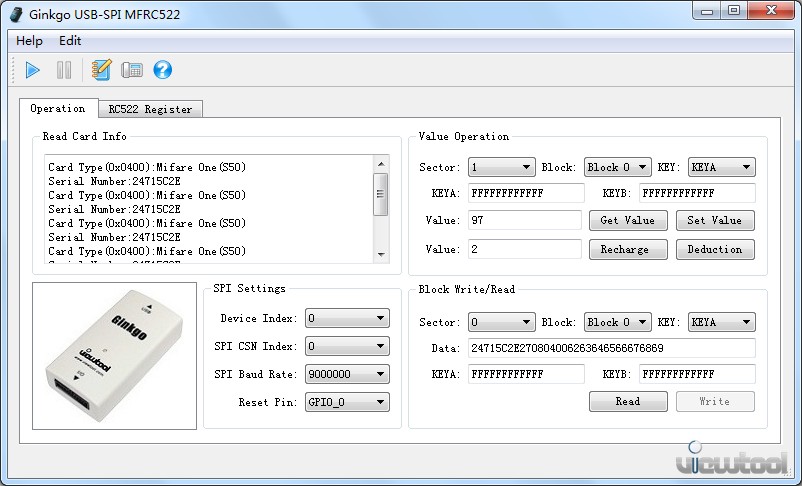
Task: Open help via blue question mark icon
Action: pyautogui.click(x=163, y=70)
